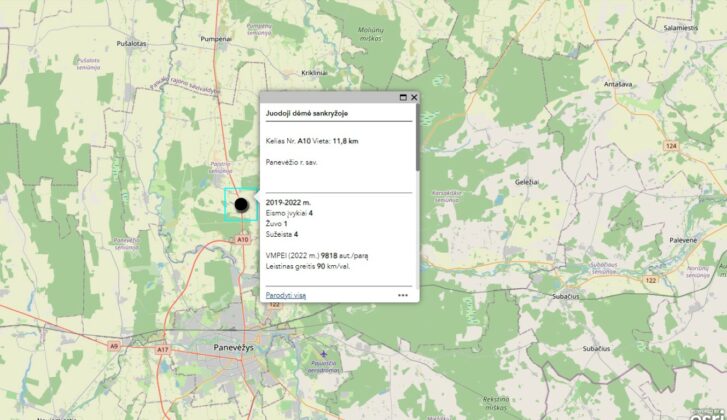Click the Panevėžio r. sav. text
Screen dimensions: 727x420
[292, 162]
